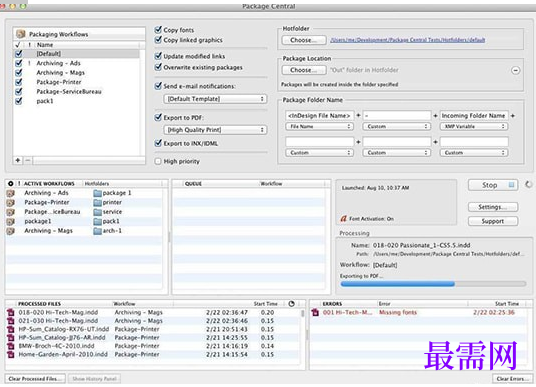The image size is (536, 387).
Task: Click file icon of Home-Garden-April-2010.indd
Action: (11, 355)
